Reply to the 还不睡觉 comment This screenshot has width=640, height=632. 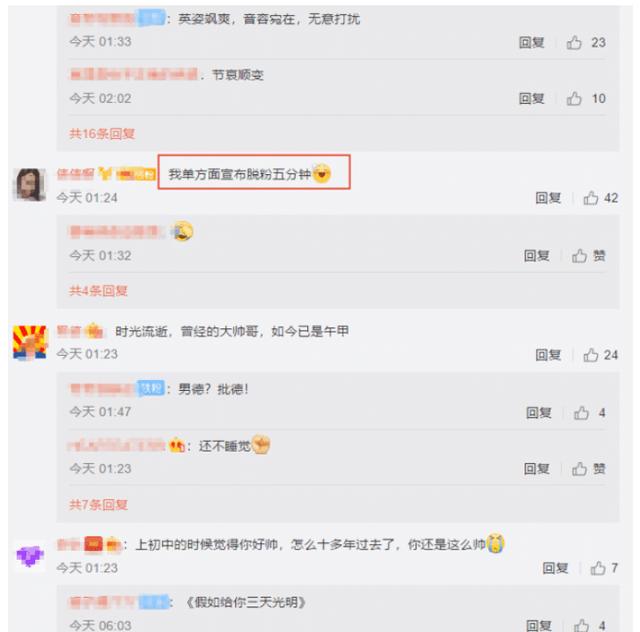pyautogui.click(x=537, y=469)
